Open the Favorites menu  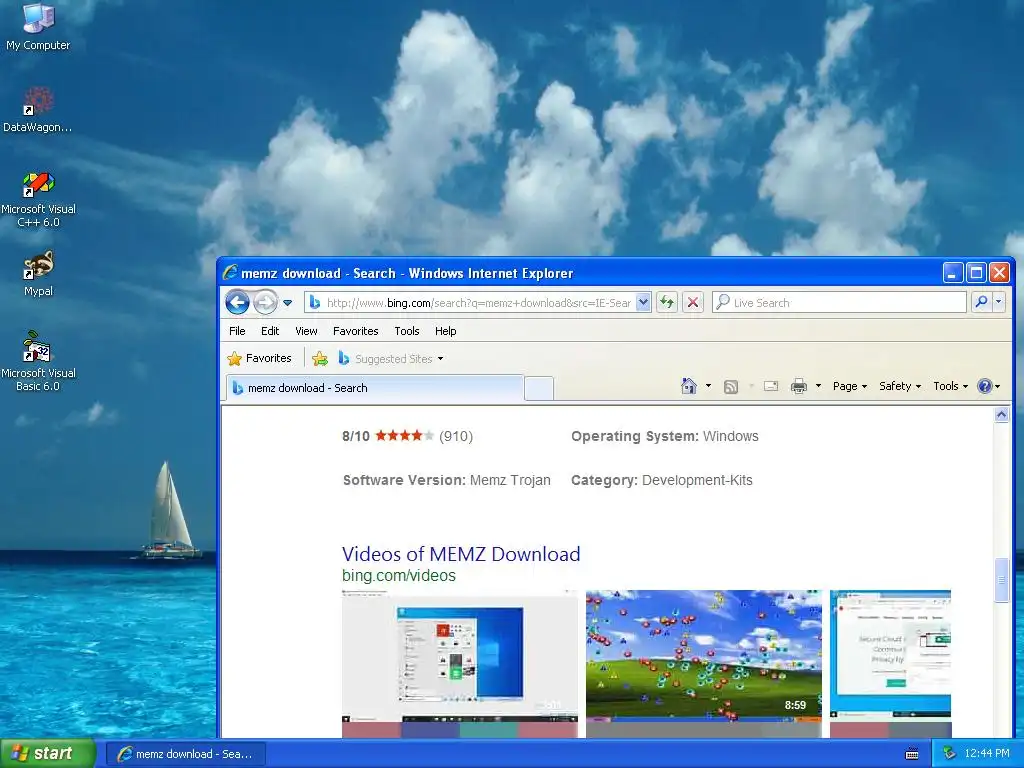tap(355, 331)
